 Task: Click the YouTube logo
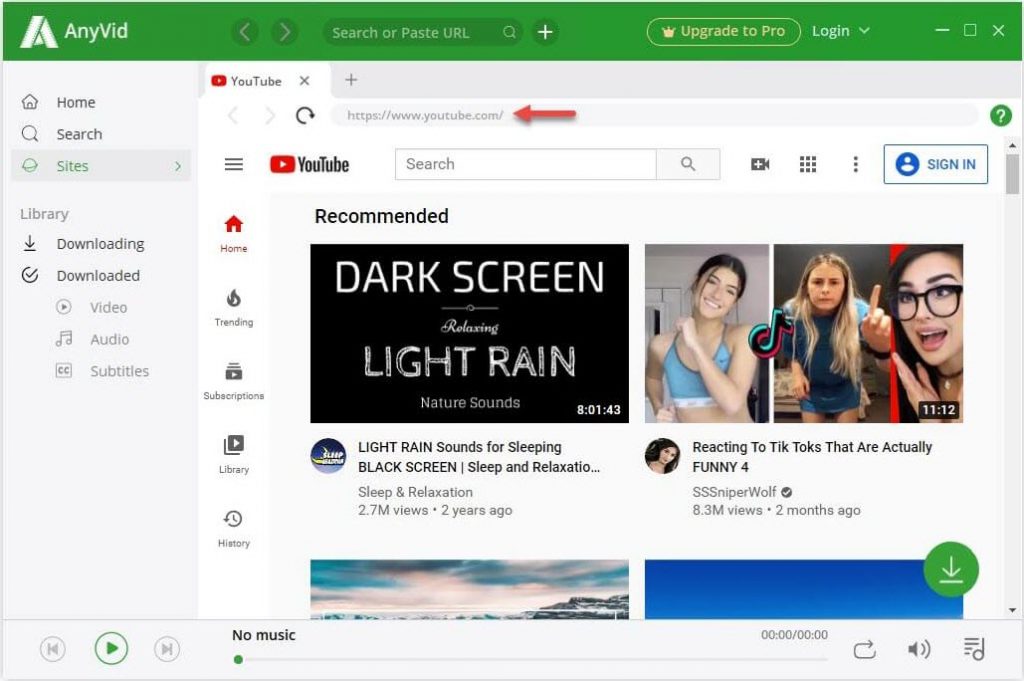coord(310,165)
